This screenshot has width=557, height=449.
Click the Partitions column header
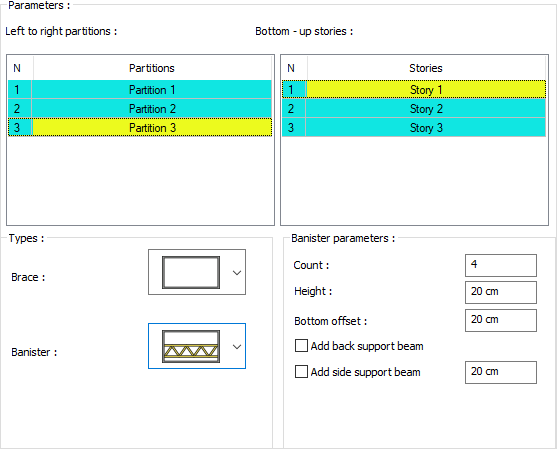point(152,68)
